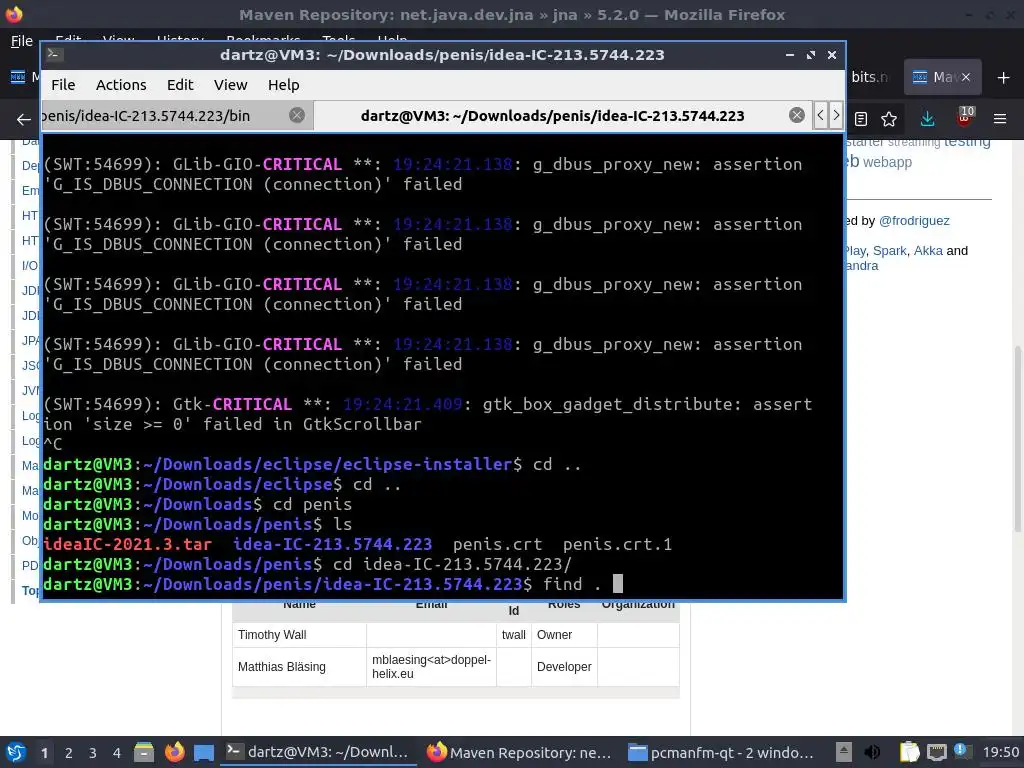Screen dimensions: 1024x768
Task: Open terminal View menu
Action: click(231, 85)
